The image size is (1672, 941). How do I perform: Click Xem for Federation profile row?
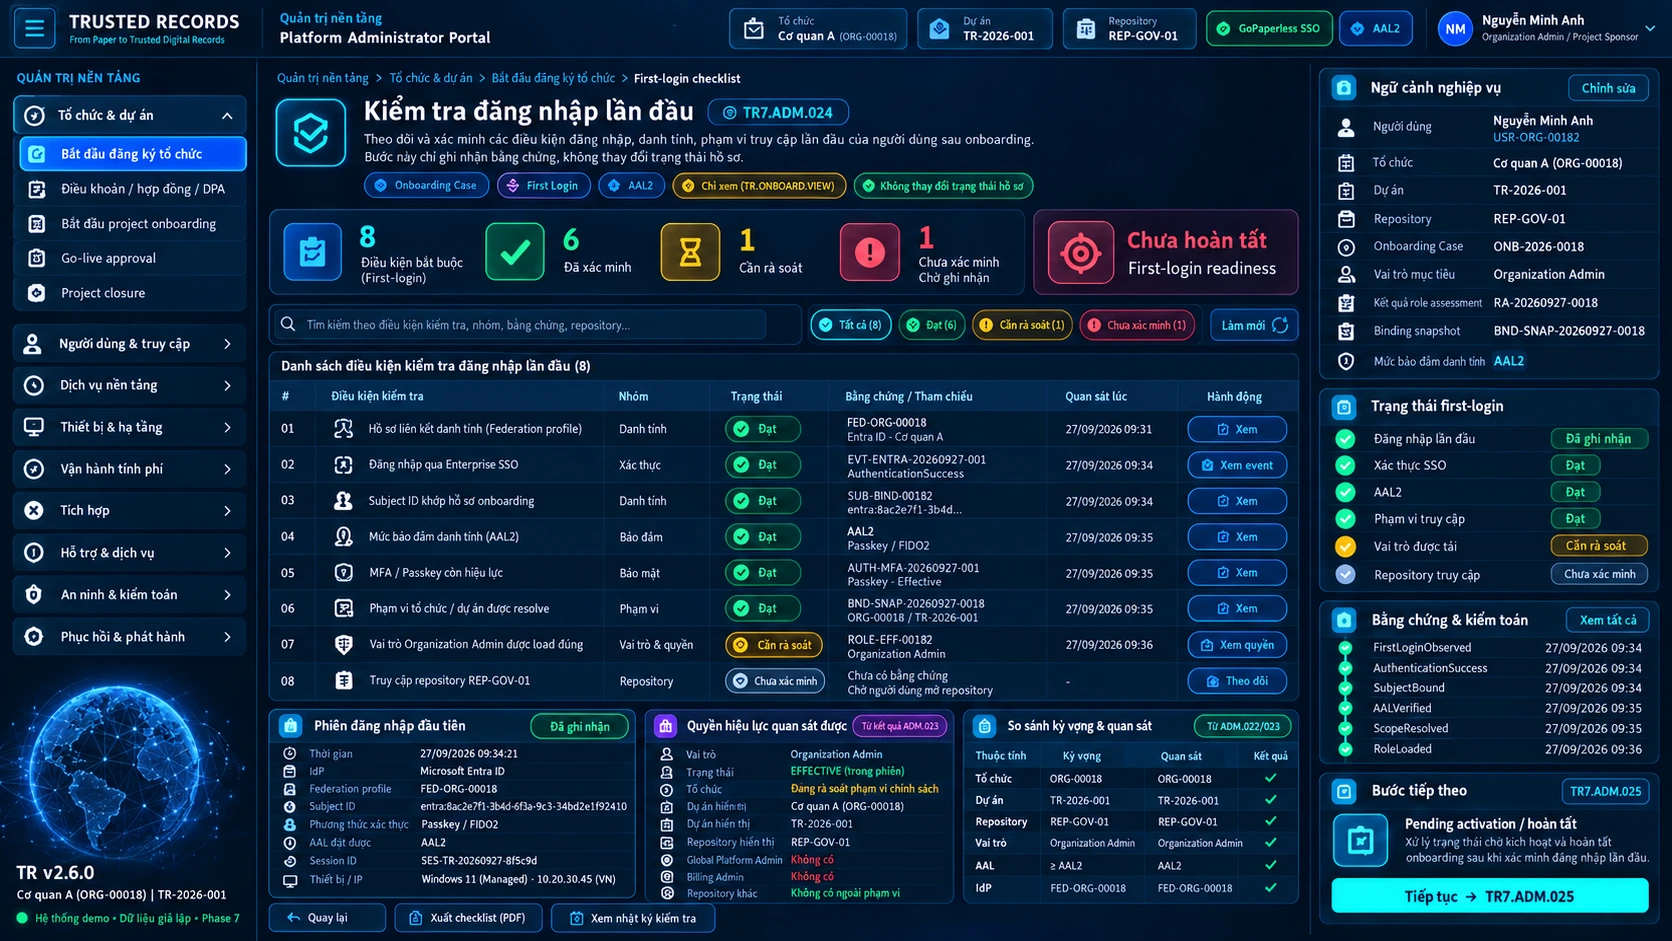point(1237,430)
